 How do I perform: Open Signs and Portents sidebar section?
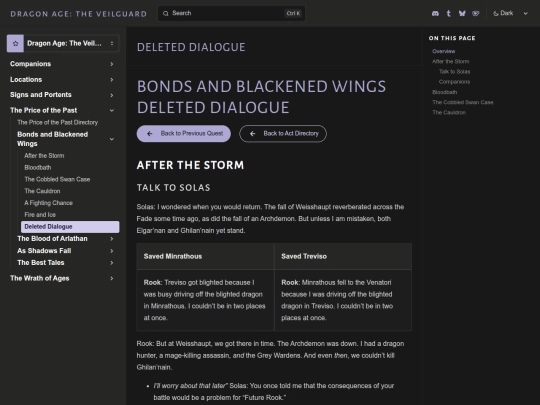tap(41, 95)
